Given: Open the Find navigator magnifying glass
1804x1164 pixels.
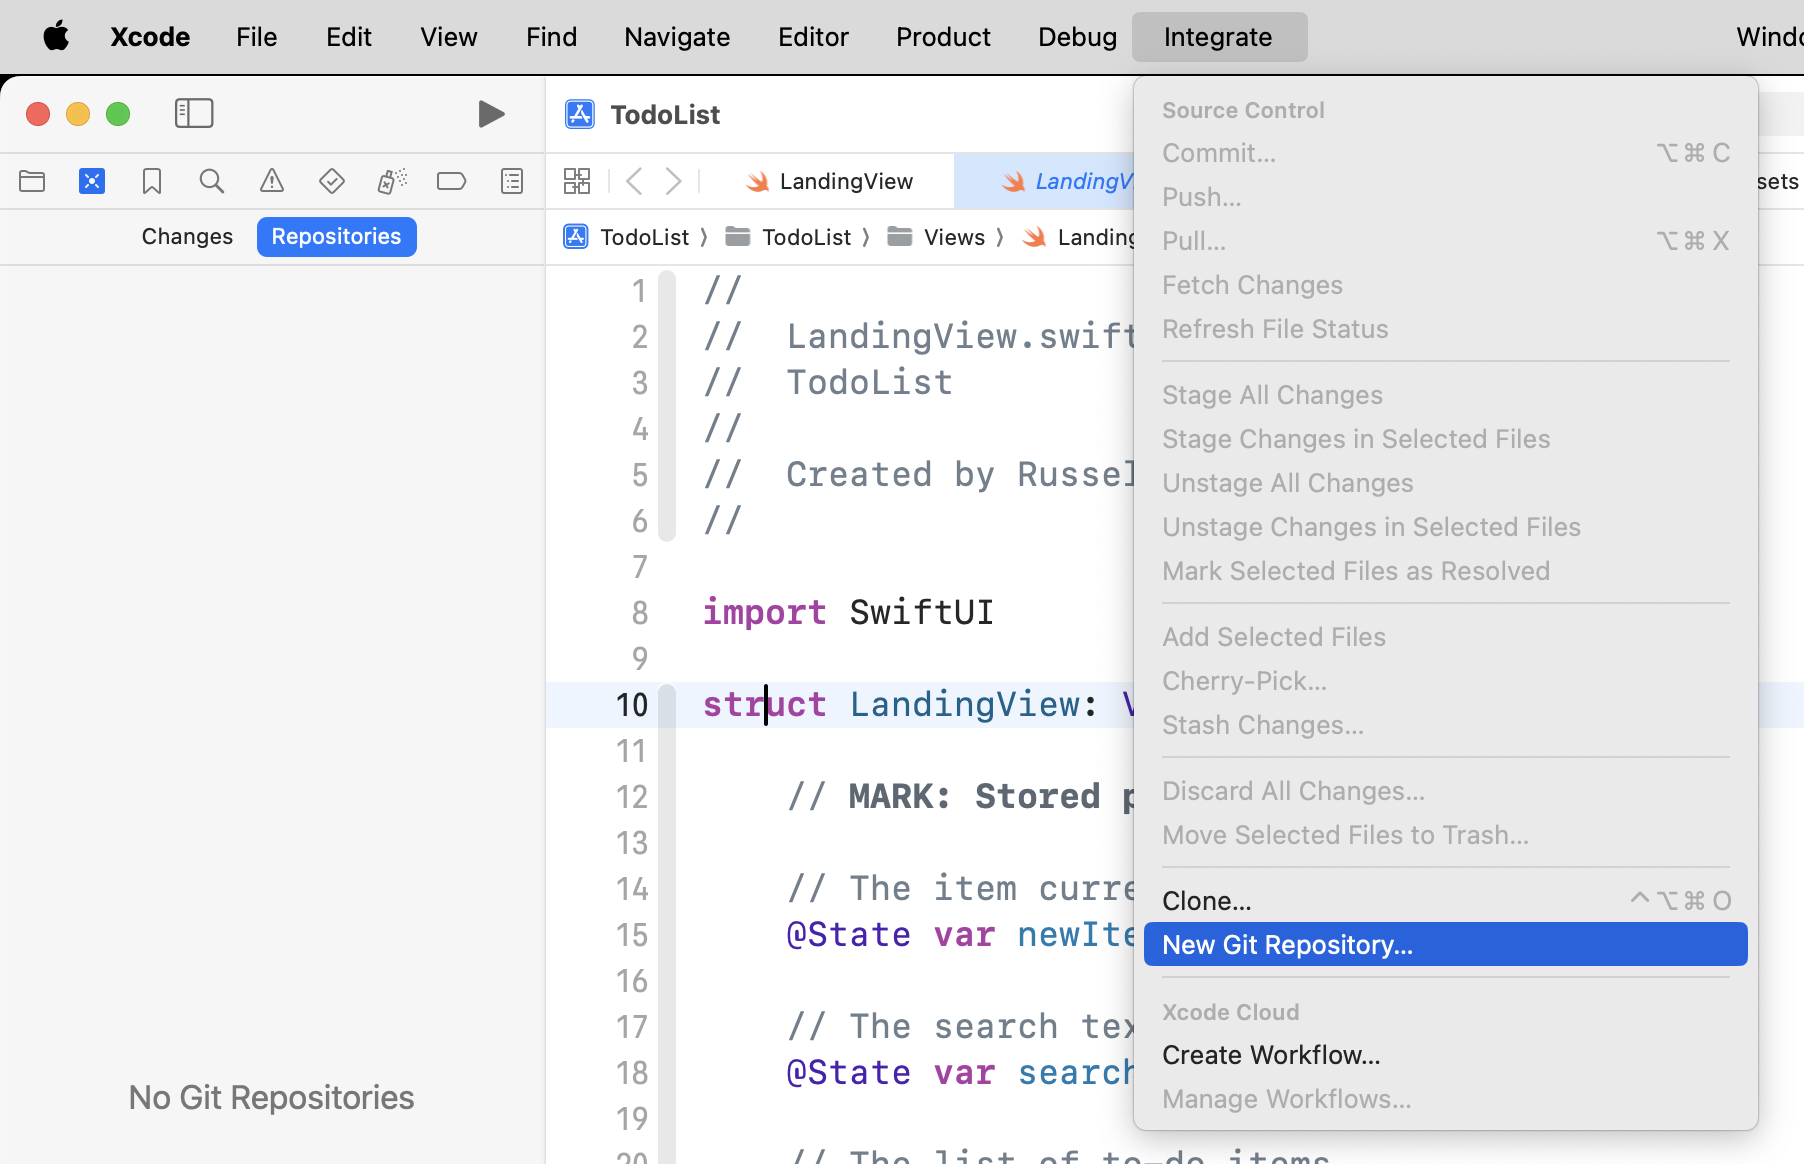Looking at the screenshot, I should click(212, 181).
